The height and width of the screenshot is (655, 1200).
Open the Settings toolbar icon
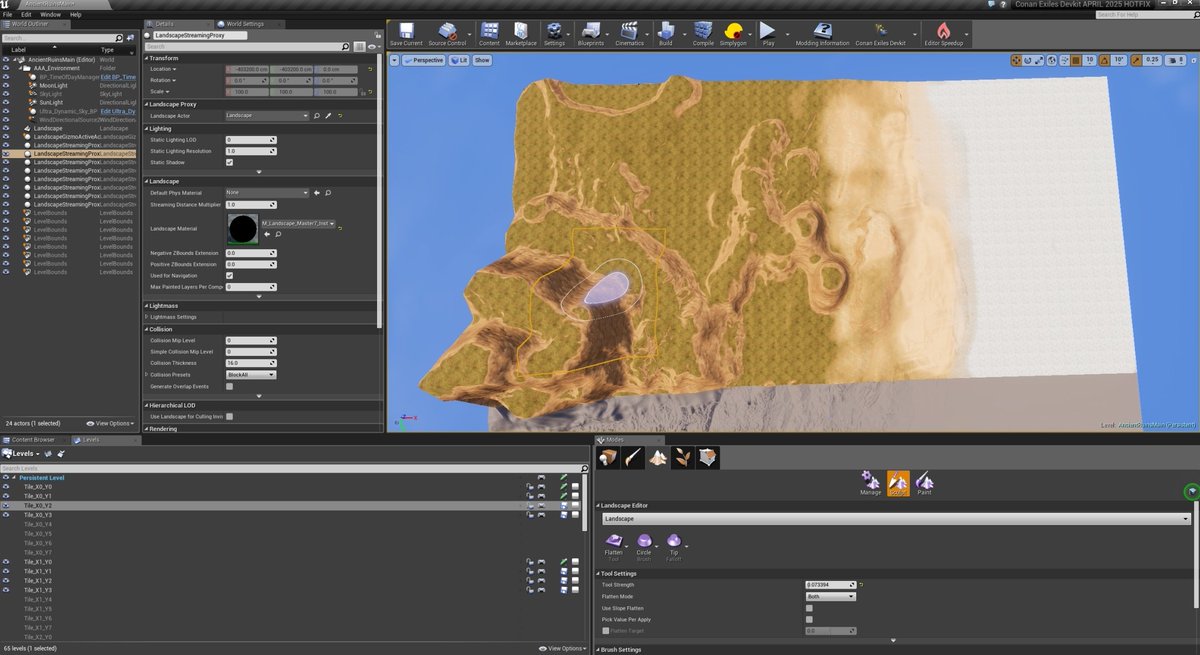click(554, 33)
